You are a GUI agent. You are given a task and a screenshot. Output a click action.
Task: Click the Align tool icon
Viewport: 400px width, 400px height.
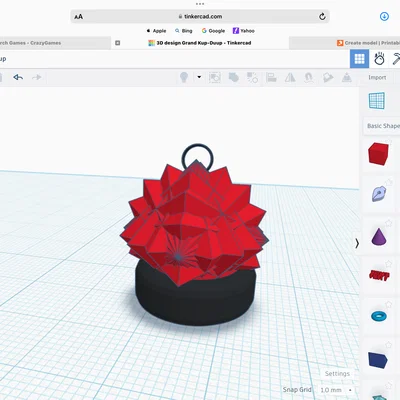point(271,78)
